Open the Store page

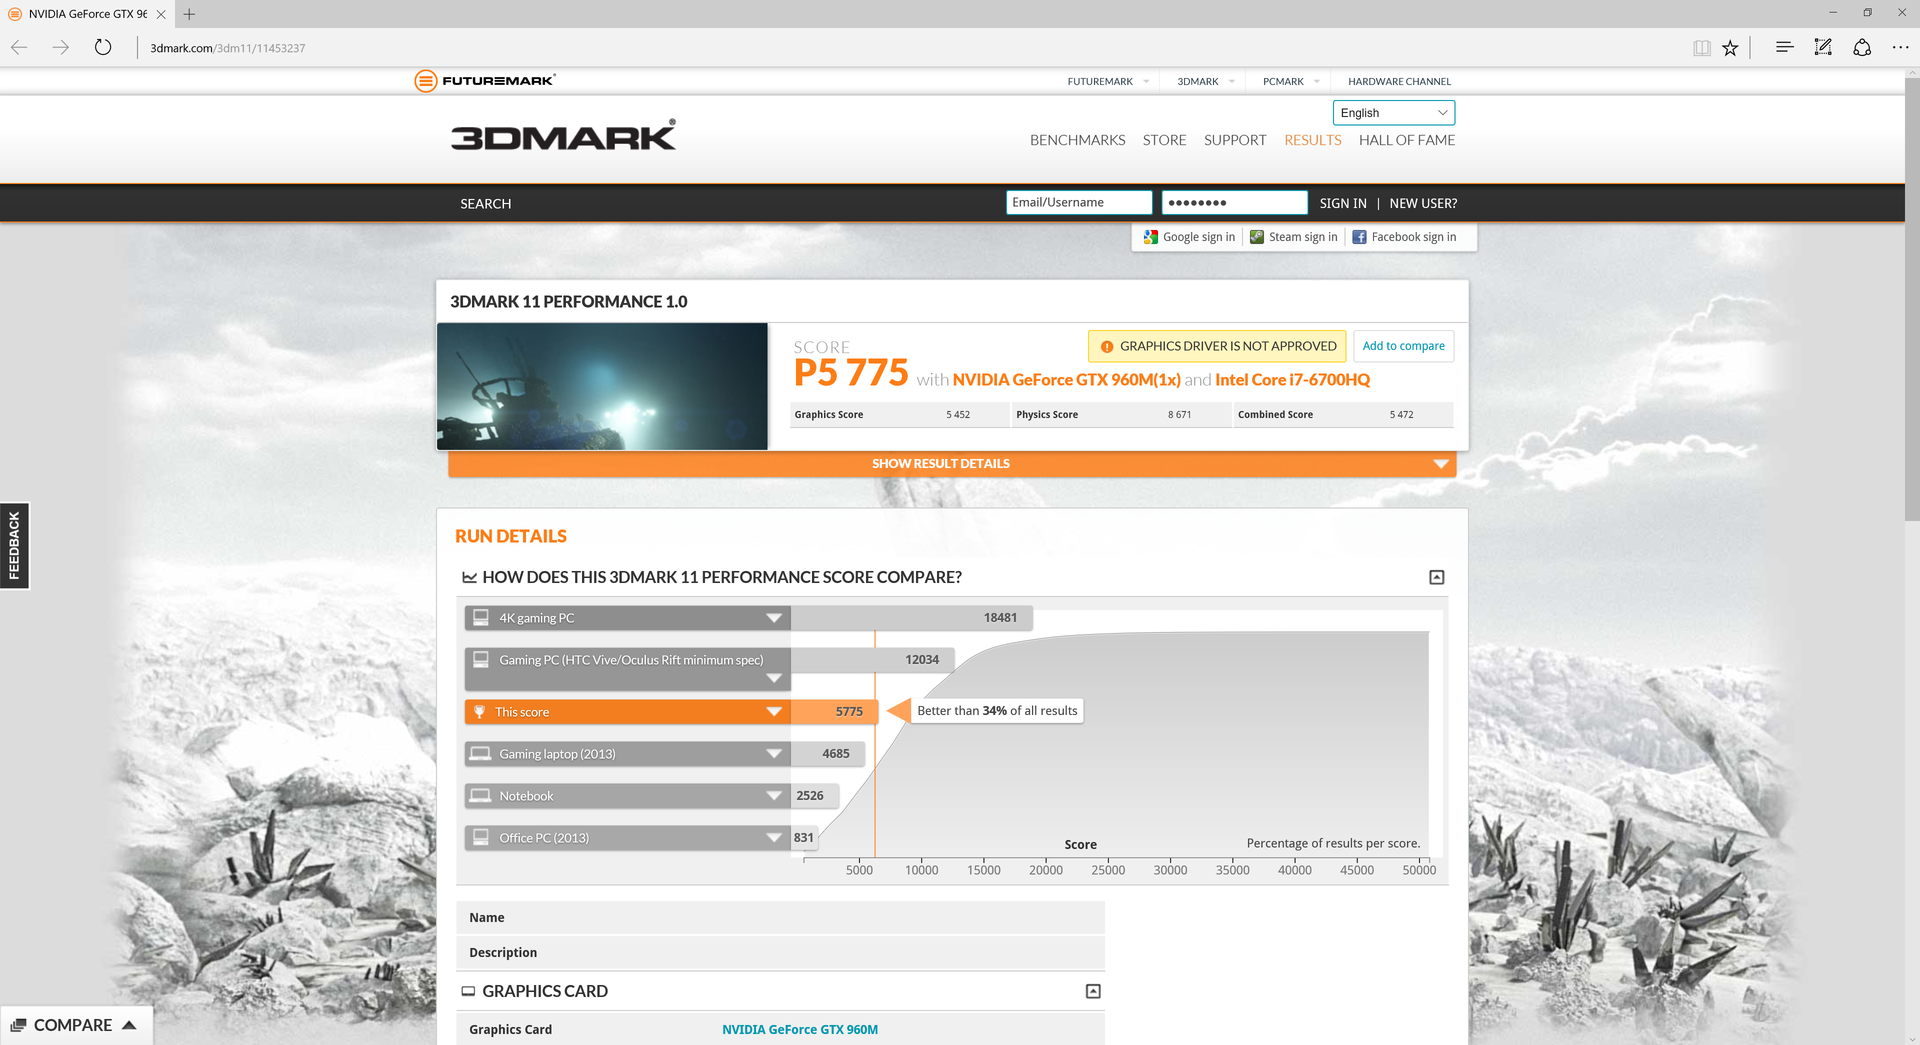(1164, 140)
